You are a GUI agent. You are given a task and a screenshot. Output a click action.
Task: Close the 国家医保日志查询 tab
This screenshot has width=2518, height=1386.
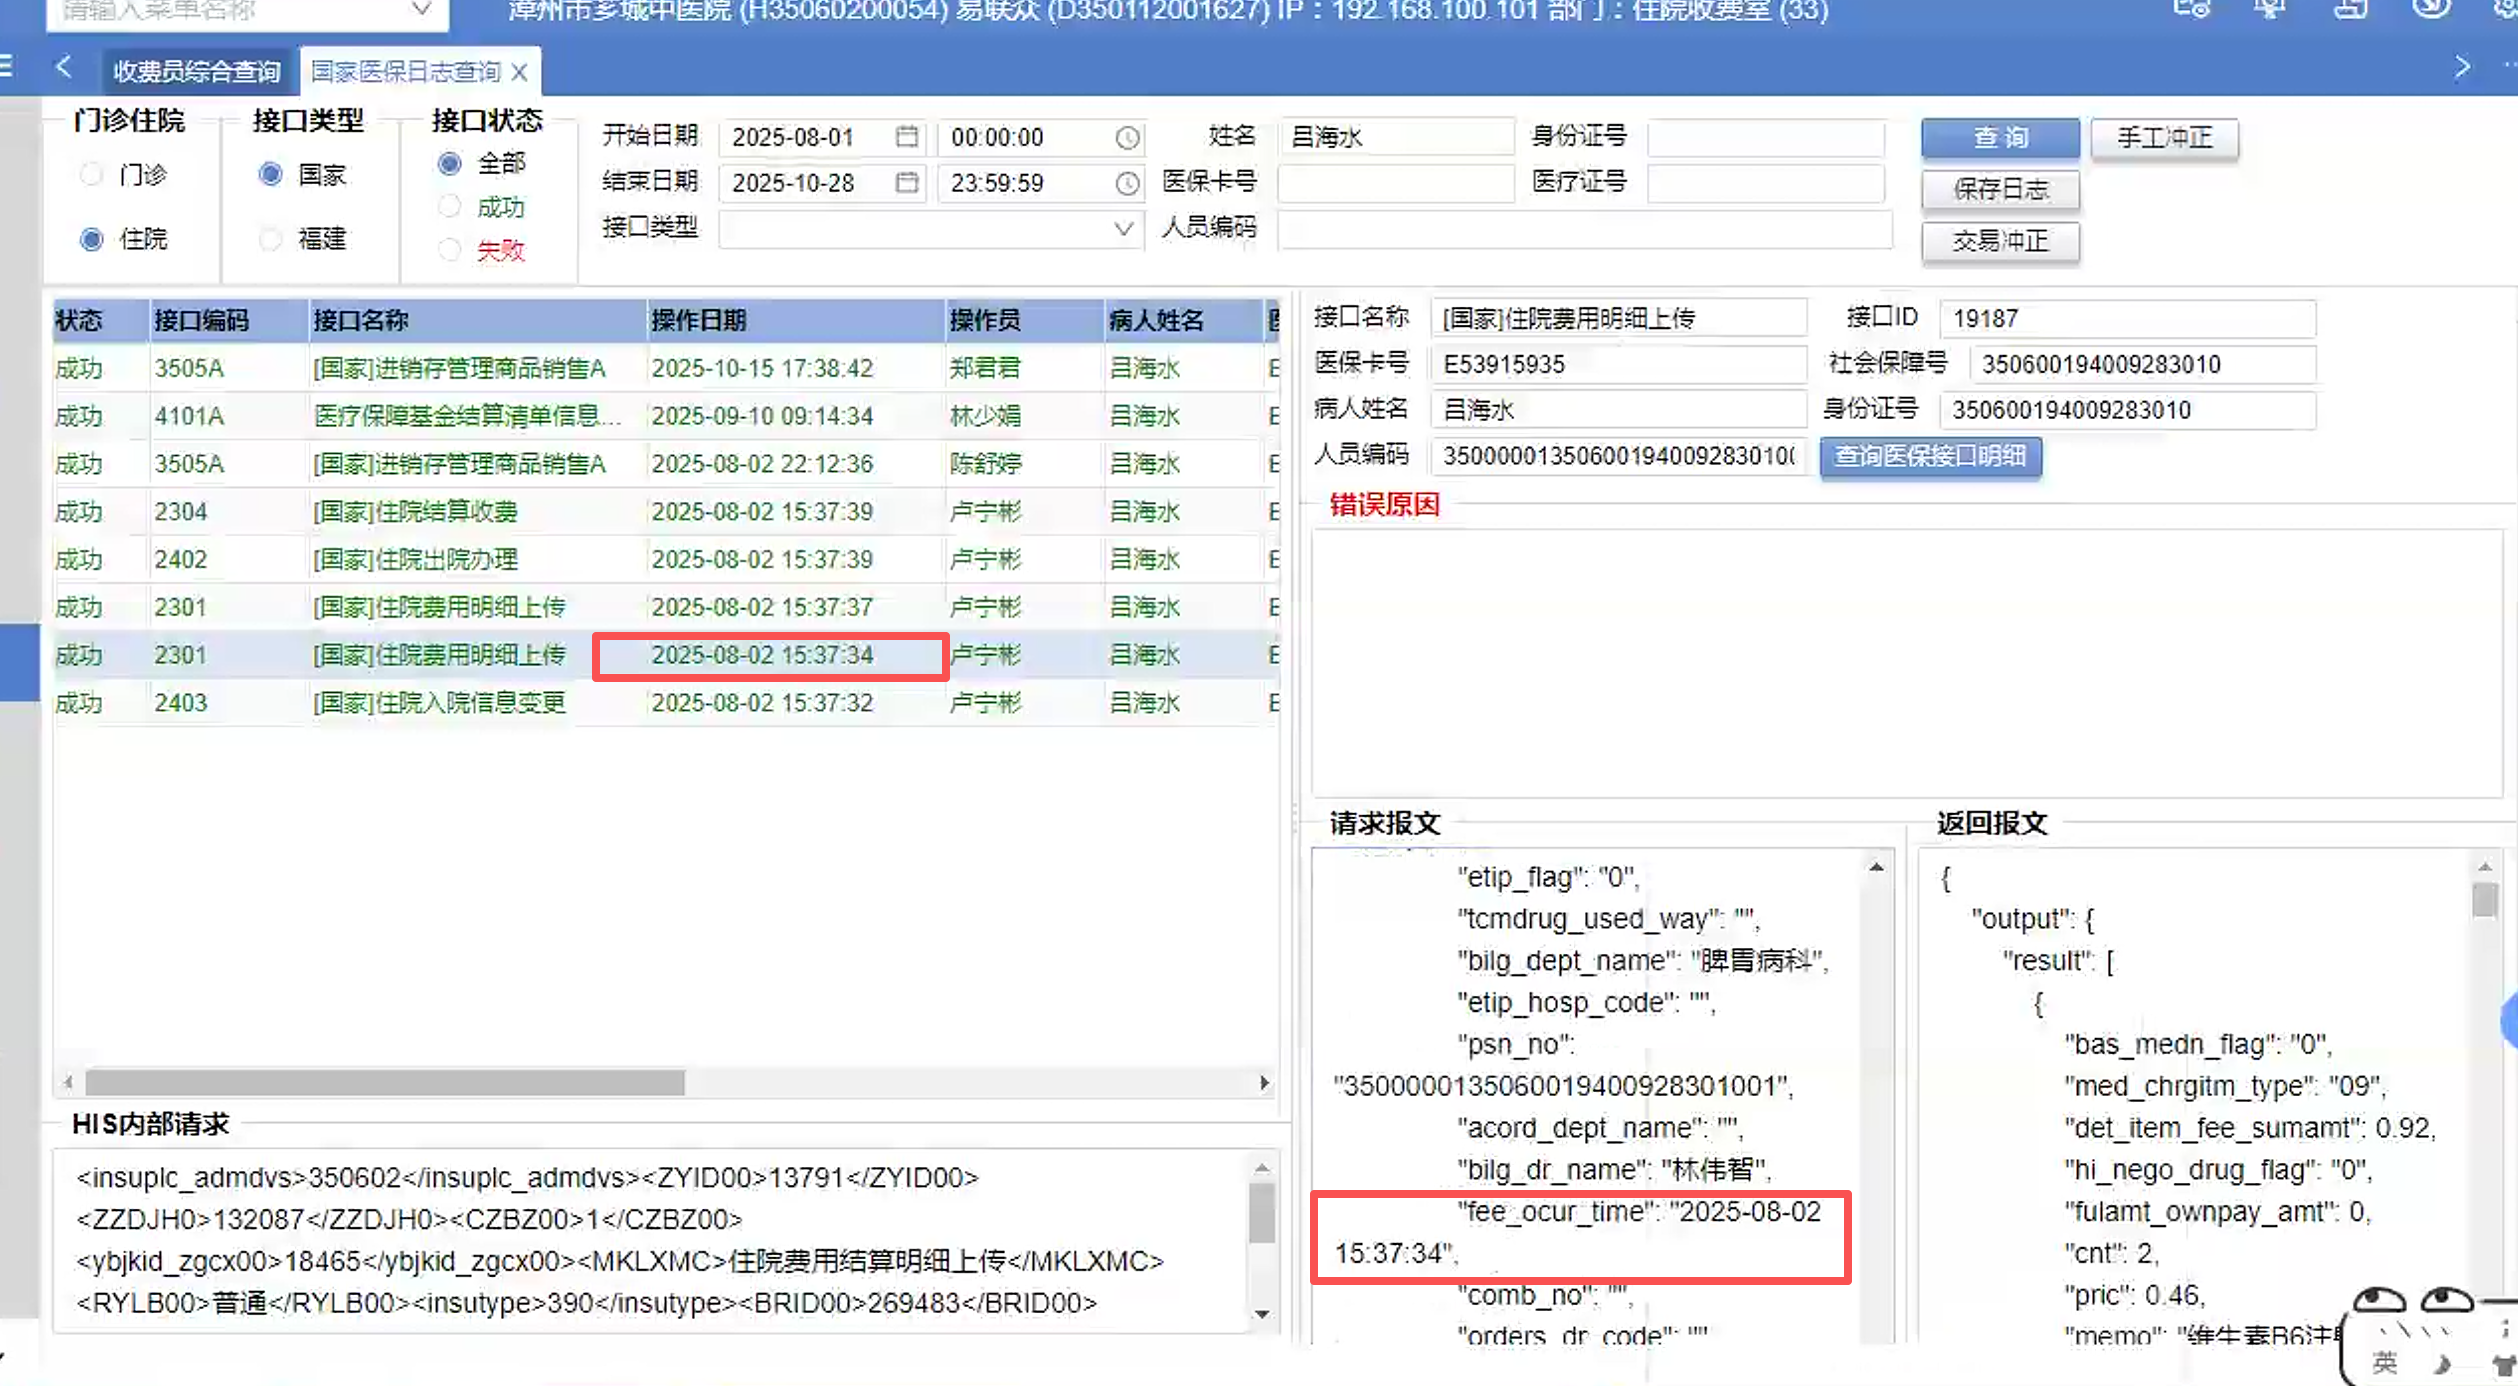coord(519,72)
